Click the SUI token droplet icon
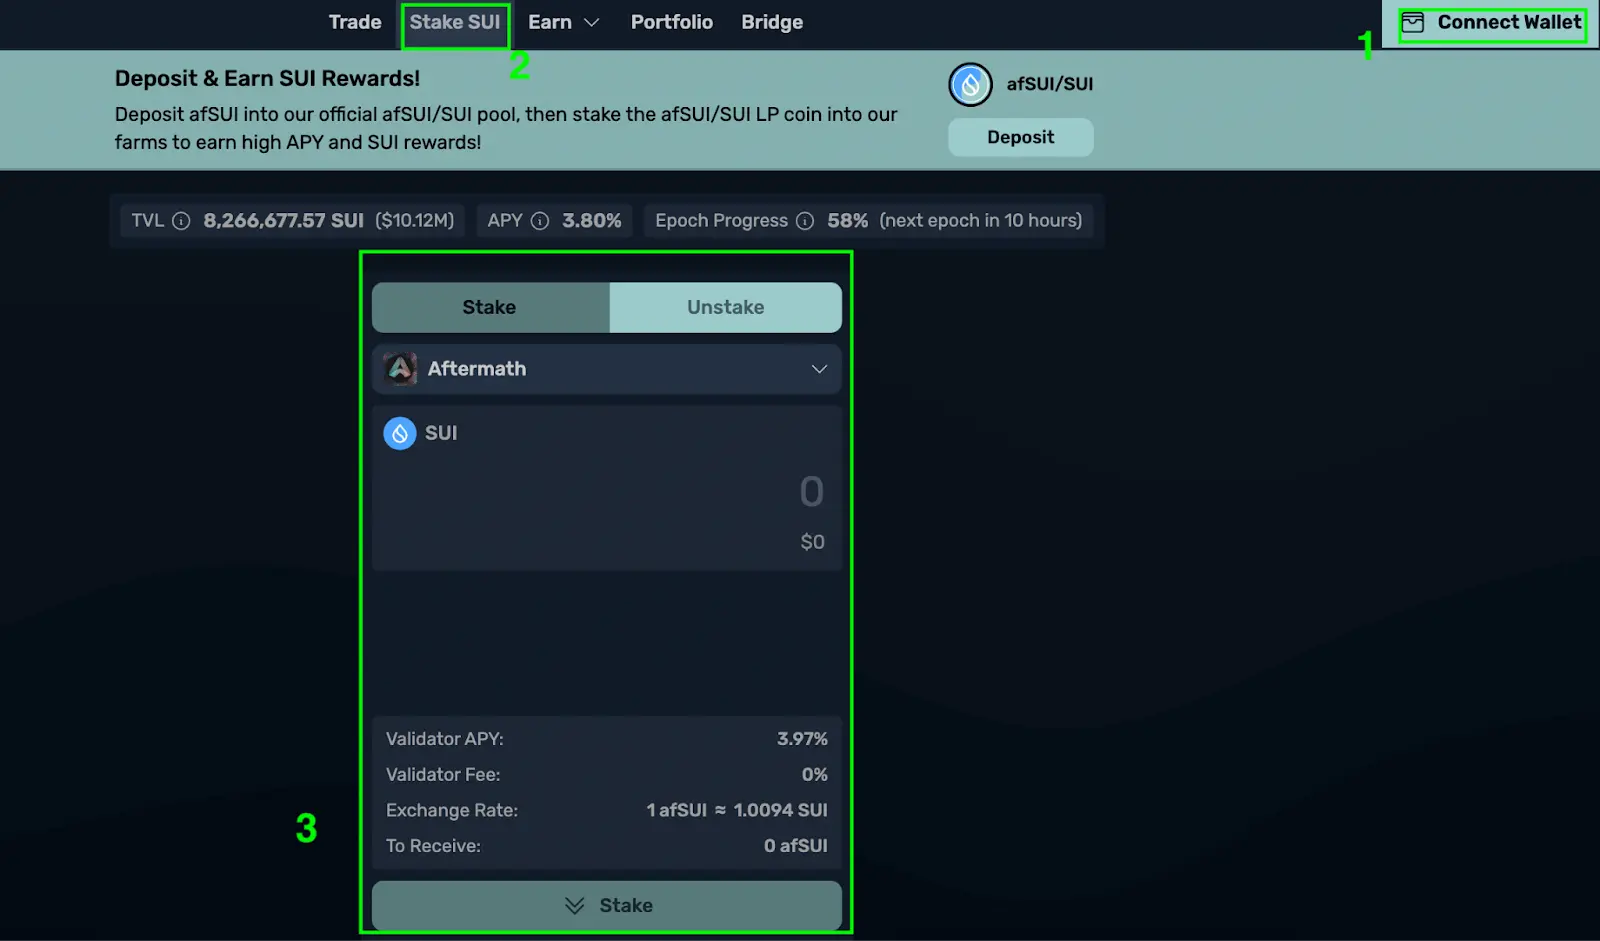 point(400,433)
